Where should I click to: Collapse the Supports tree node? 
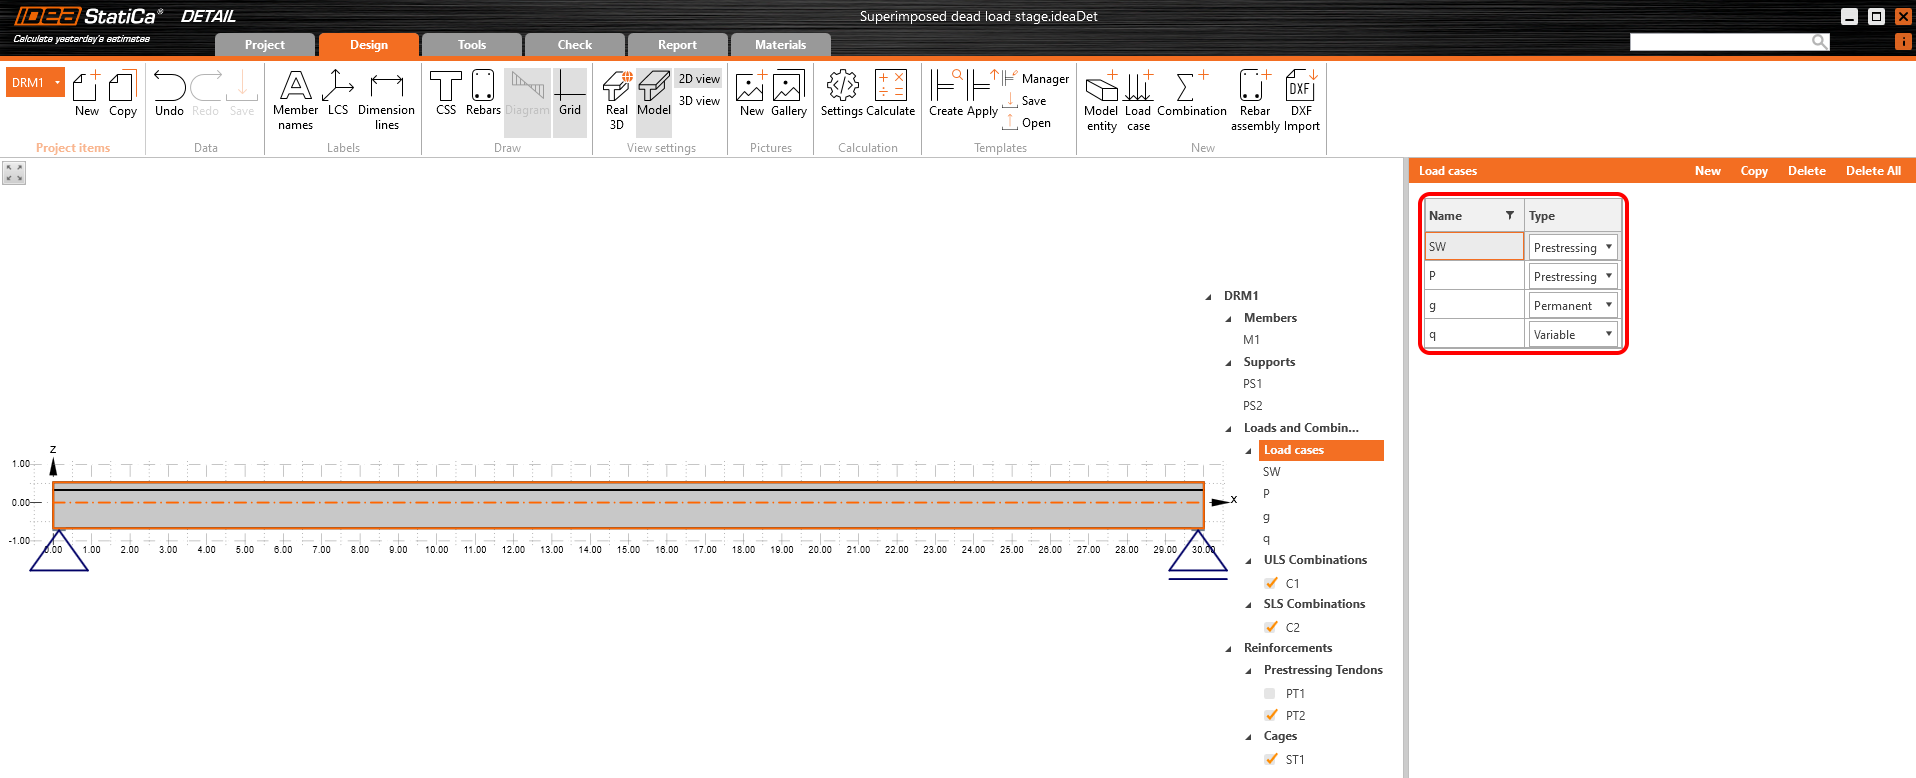[x=1229, y=363]
